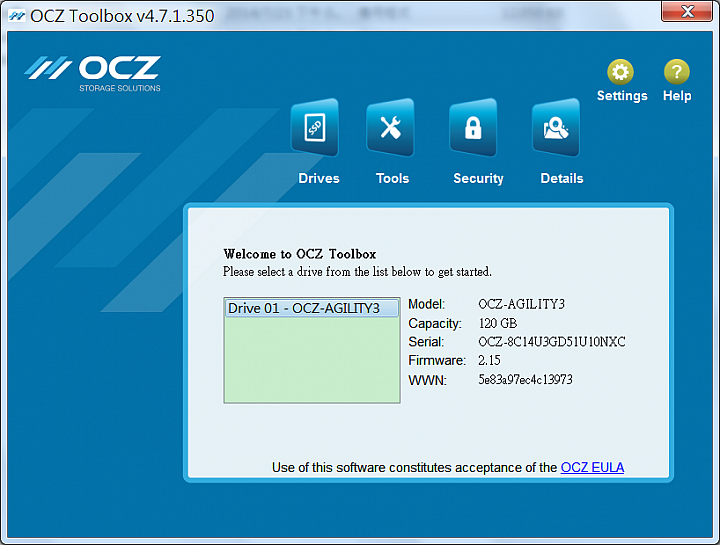The width and height of the screenshot is (720, 545).
Task: Click the Capacity: field label
Action: (435, 323)
